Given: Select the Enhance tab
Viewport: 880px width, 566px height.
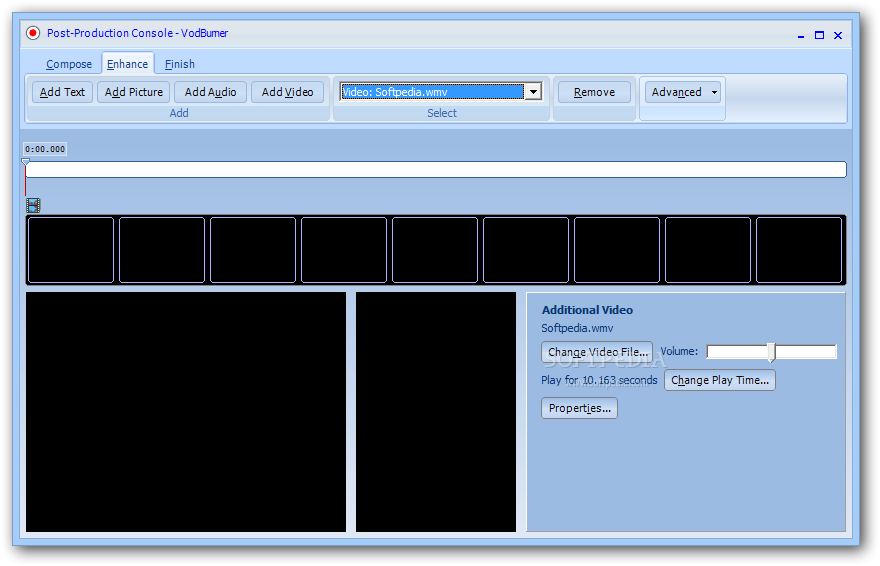Looking at the screenshot, I should pos(127,64).
